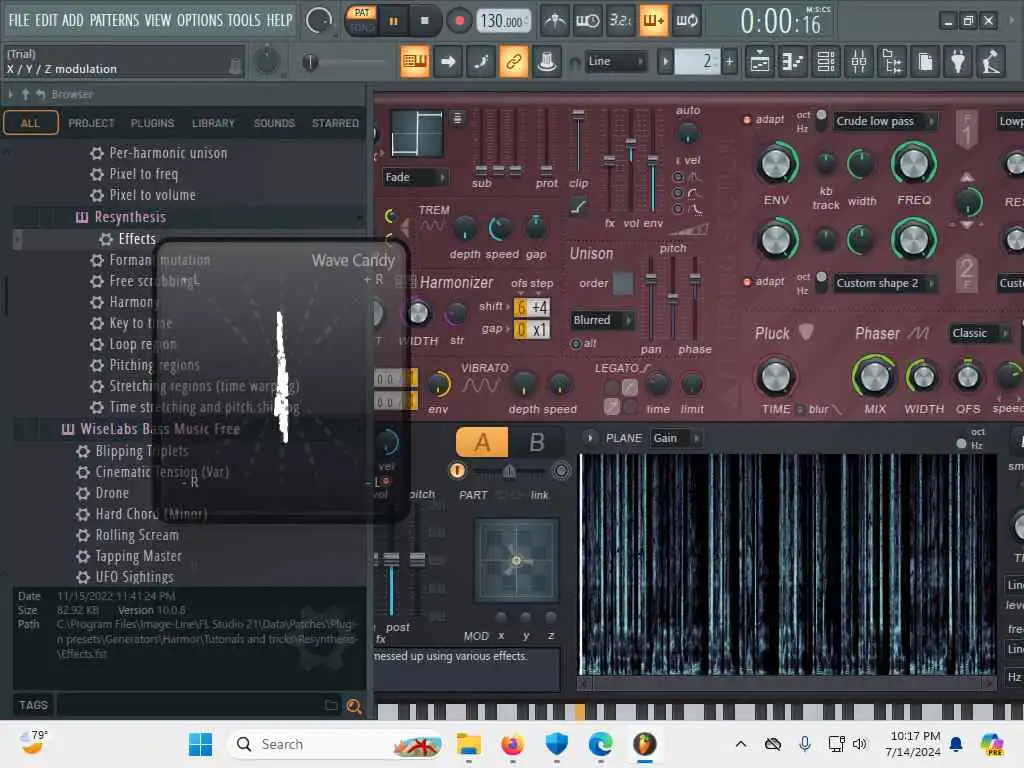The height and width of the screenshot is (768, 1024).
Task: Click the Unison phase slider
Action: (x=695, y=297)
